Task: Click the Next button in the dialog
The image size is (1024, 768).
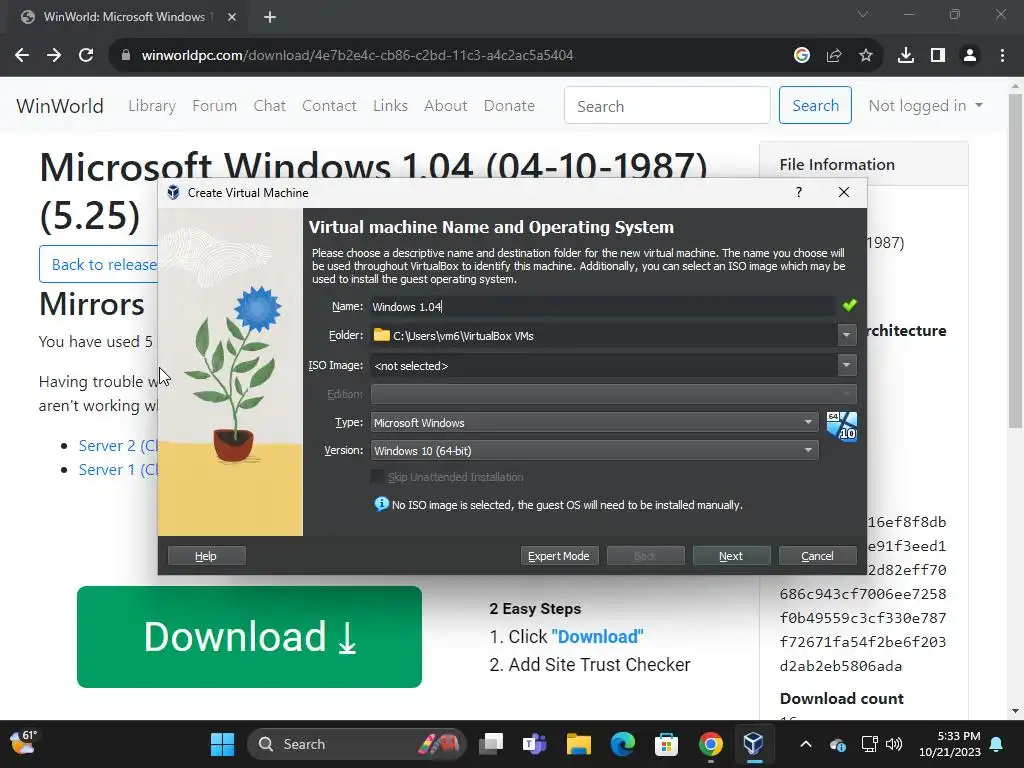Action: [731, 556]
